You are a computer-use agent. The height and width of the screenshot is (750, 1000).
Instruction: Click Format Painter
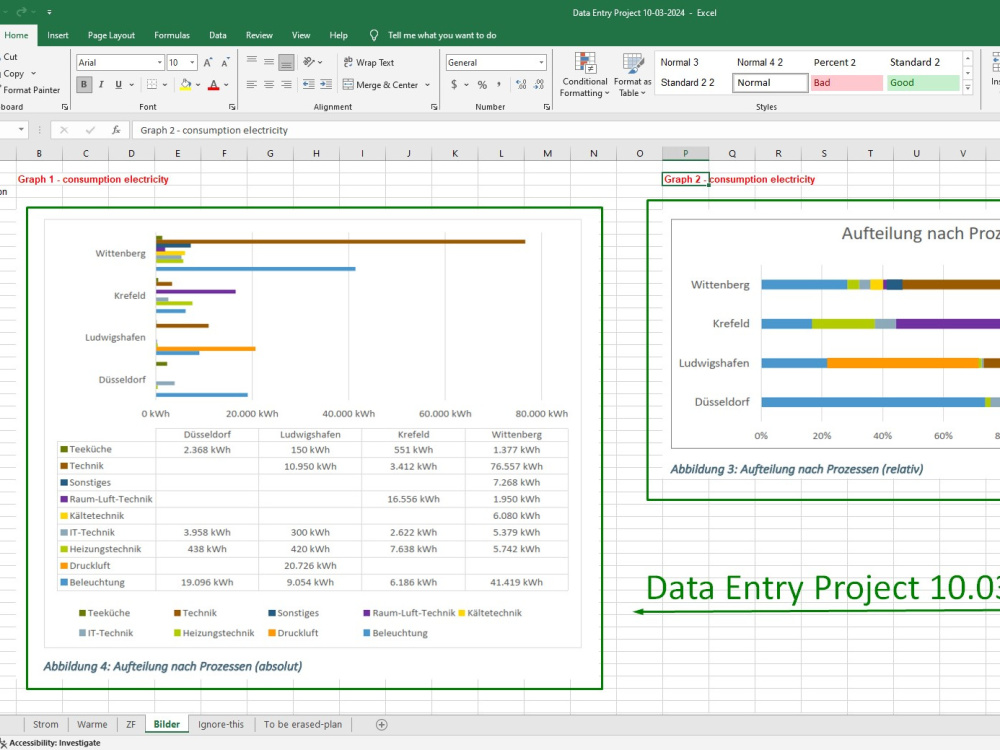(x=30, y=90)
